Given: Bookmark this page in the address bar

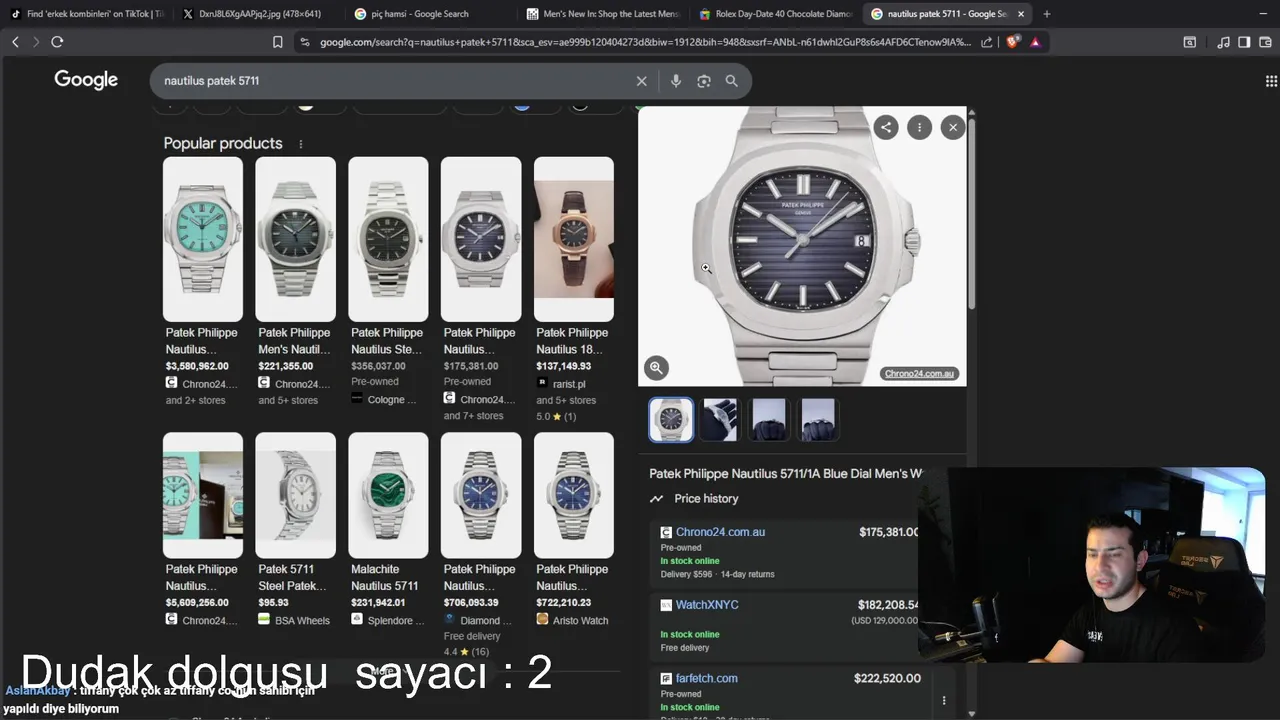Looking at the screenshot, I should [x=278, y=42].
